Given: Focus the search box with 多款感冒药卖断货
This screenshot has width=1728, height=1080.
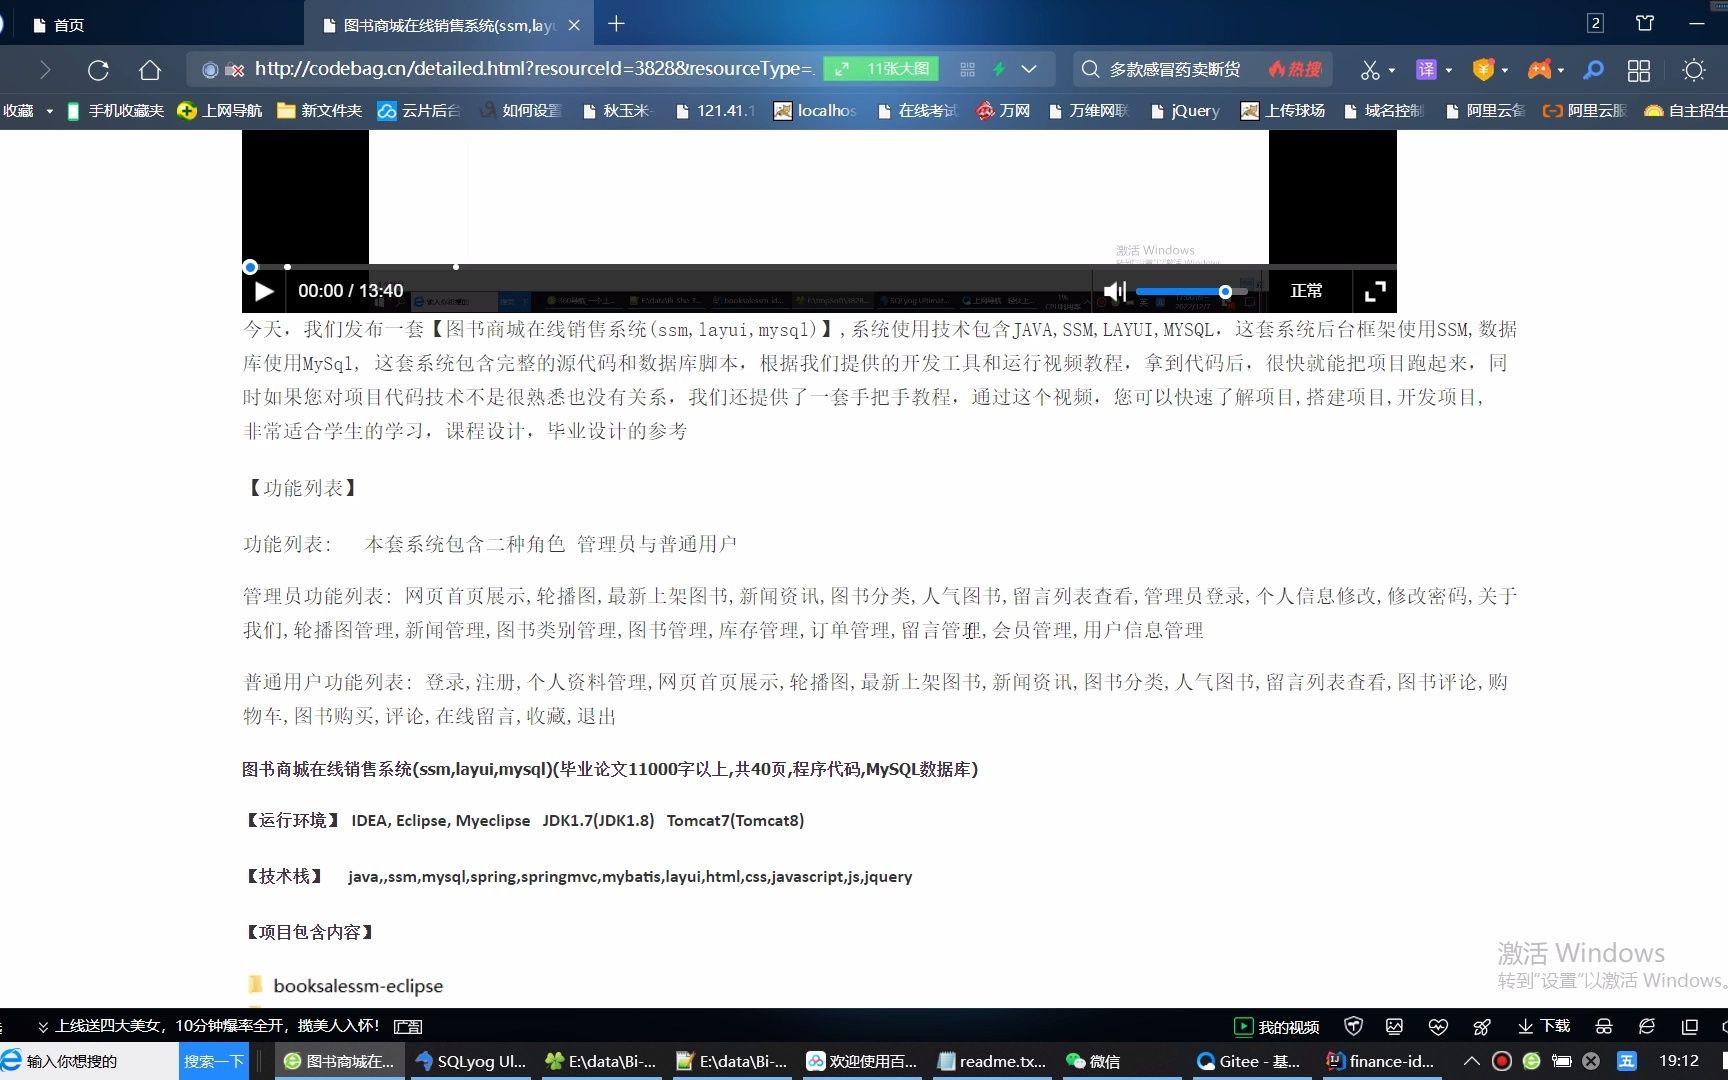Looking at the screenshot, I should pos(1175,69).
